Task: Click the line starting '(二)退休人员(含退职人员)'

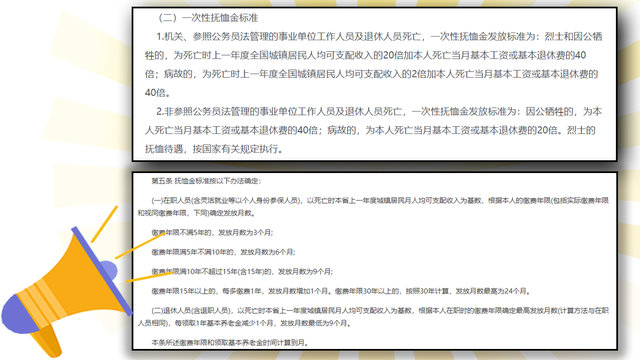Action: point(380,311)
